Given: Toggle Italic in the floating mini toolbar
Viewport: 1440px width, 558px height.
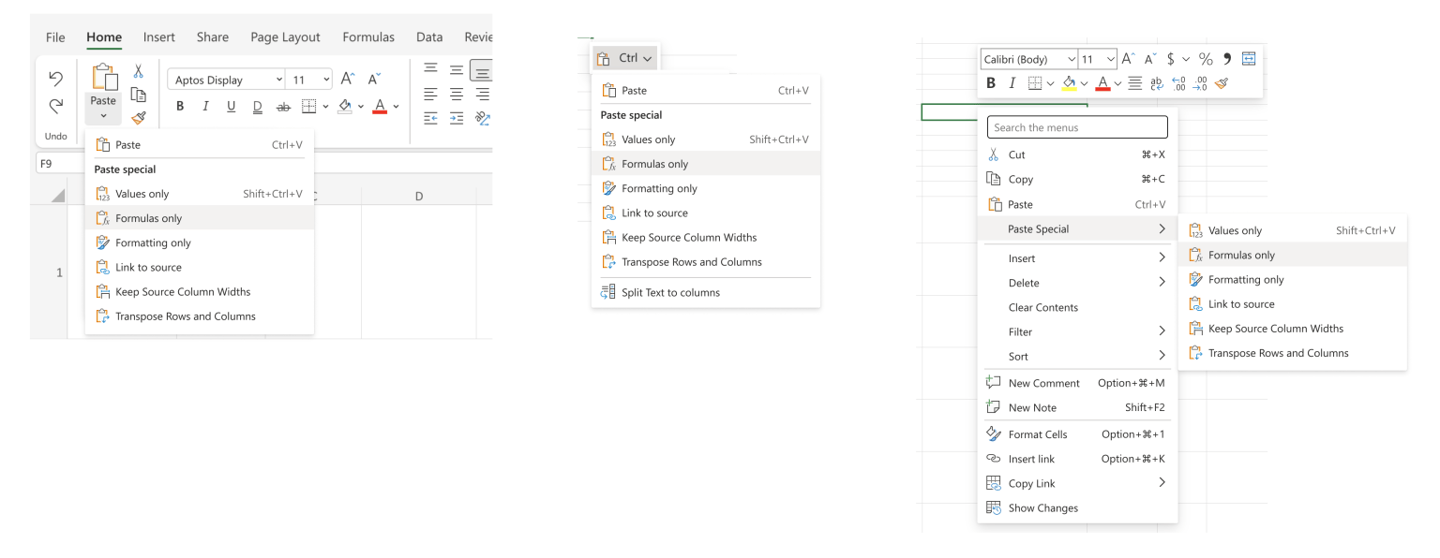Looking at the screenshot, I should (1013, 83).
